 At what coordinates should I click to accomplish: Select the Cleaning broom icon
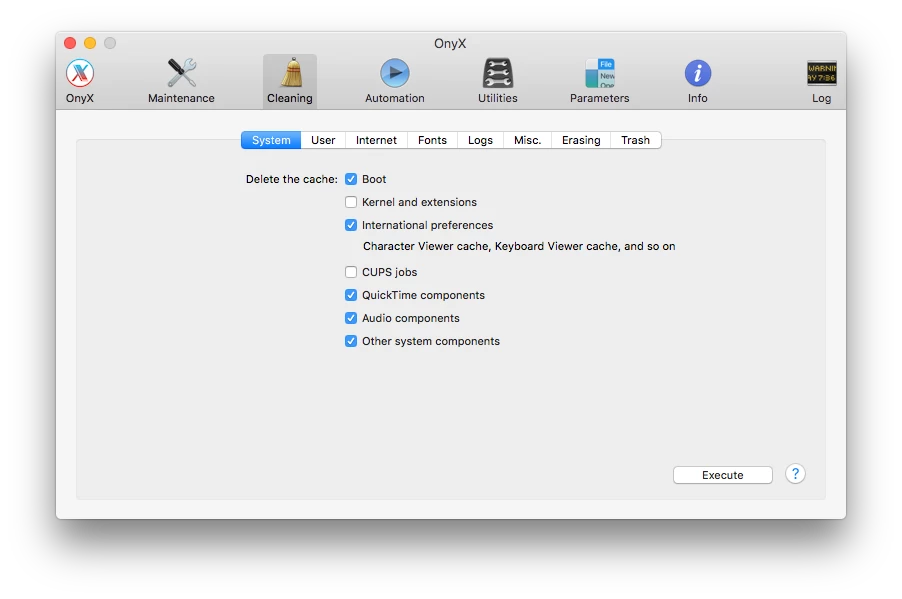[x=291, y=73]
